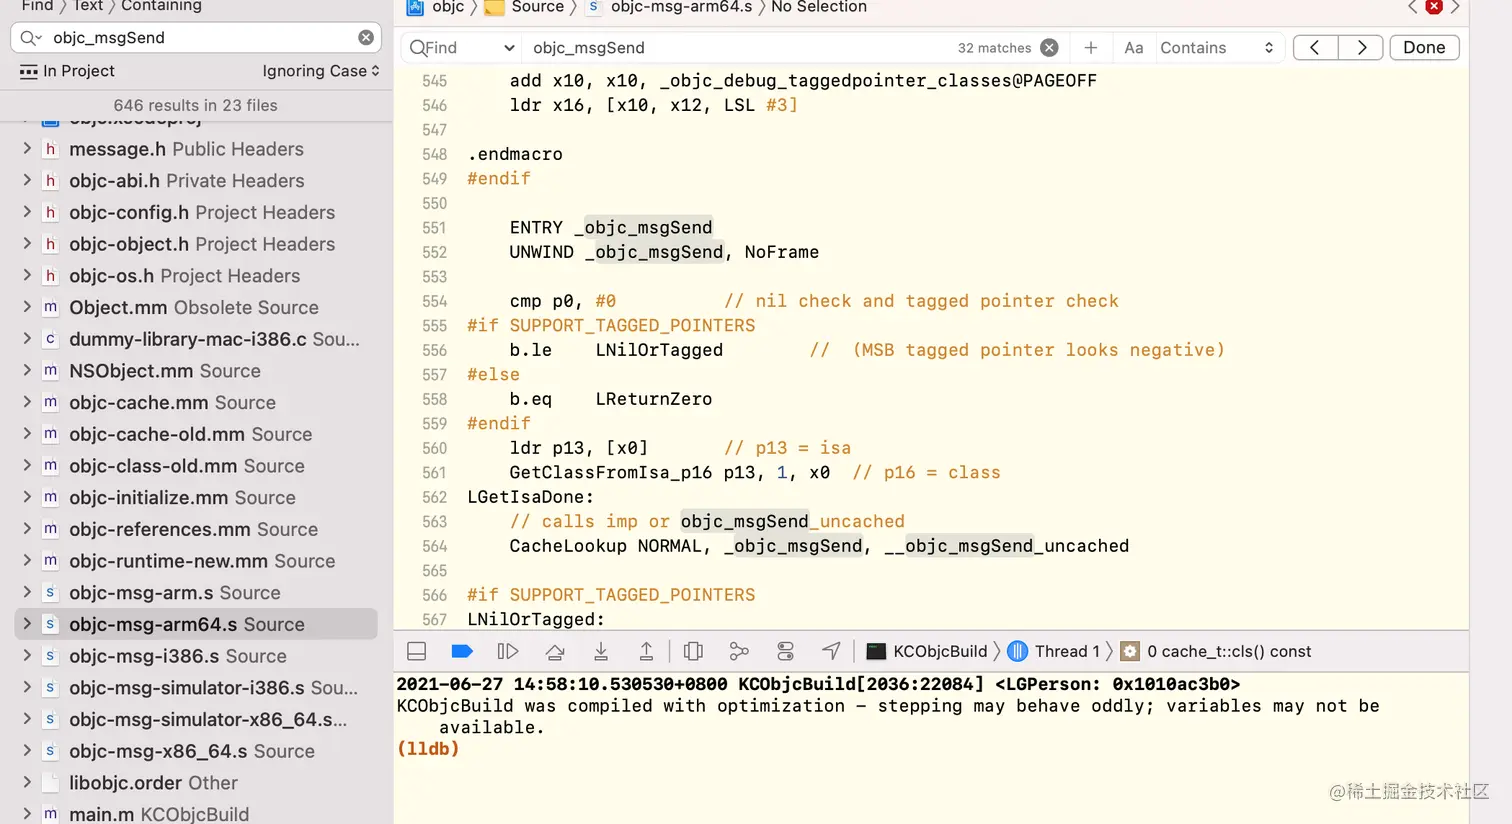The image size is (1512, 824).
Task: Step out in the debug bar
Action: (x=647, y=651)
